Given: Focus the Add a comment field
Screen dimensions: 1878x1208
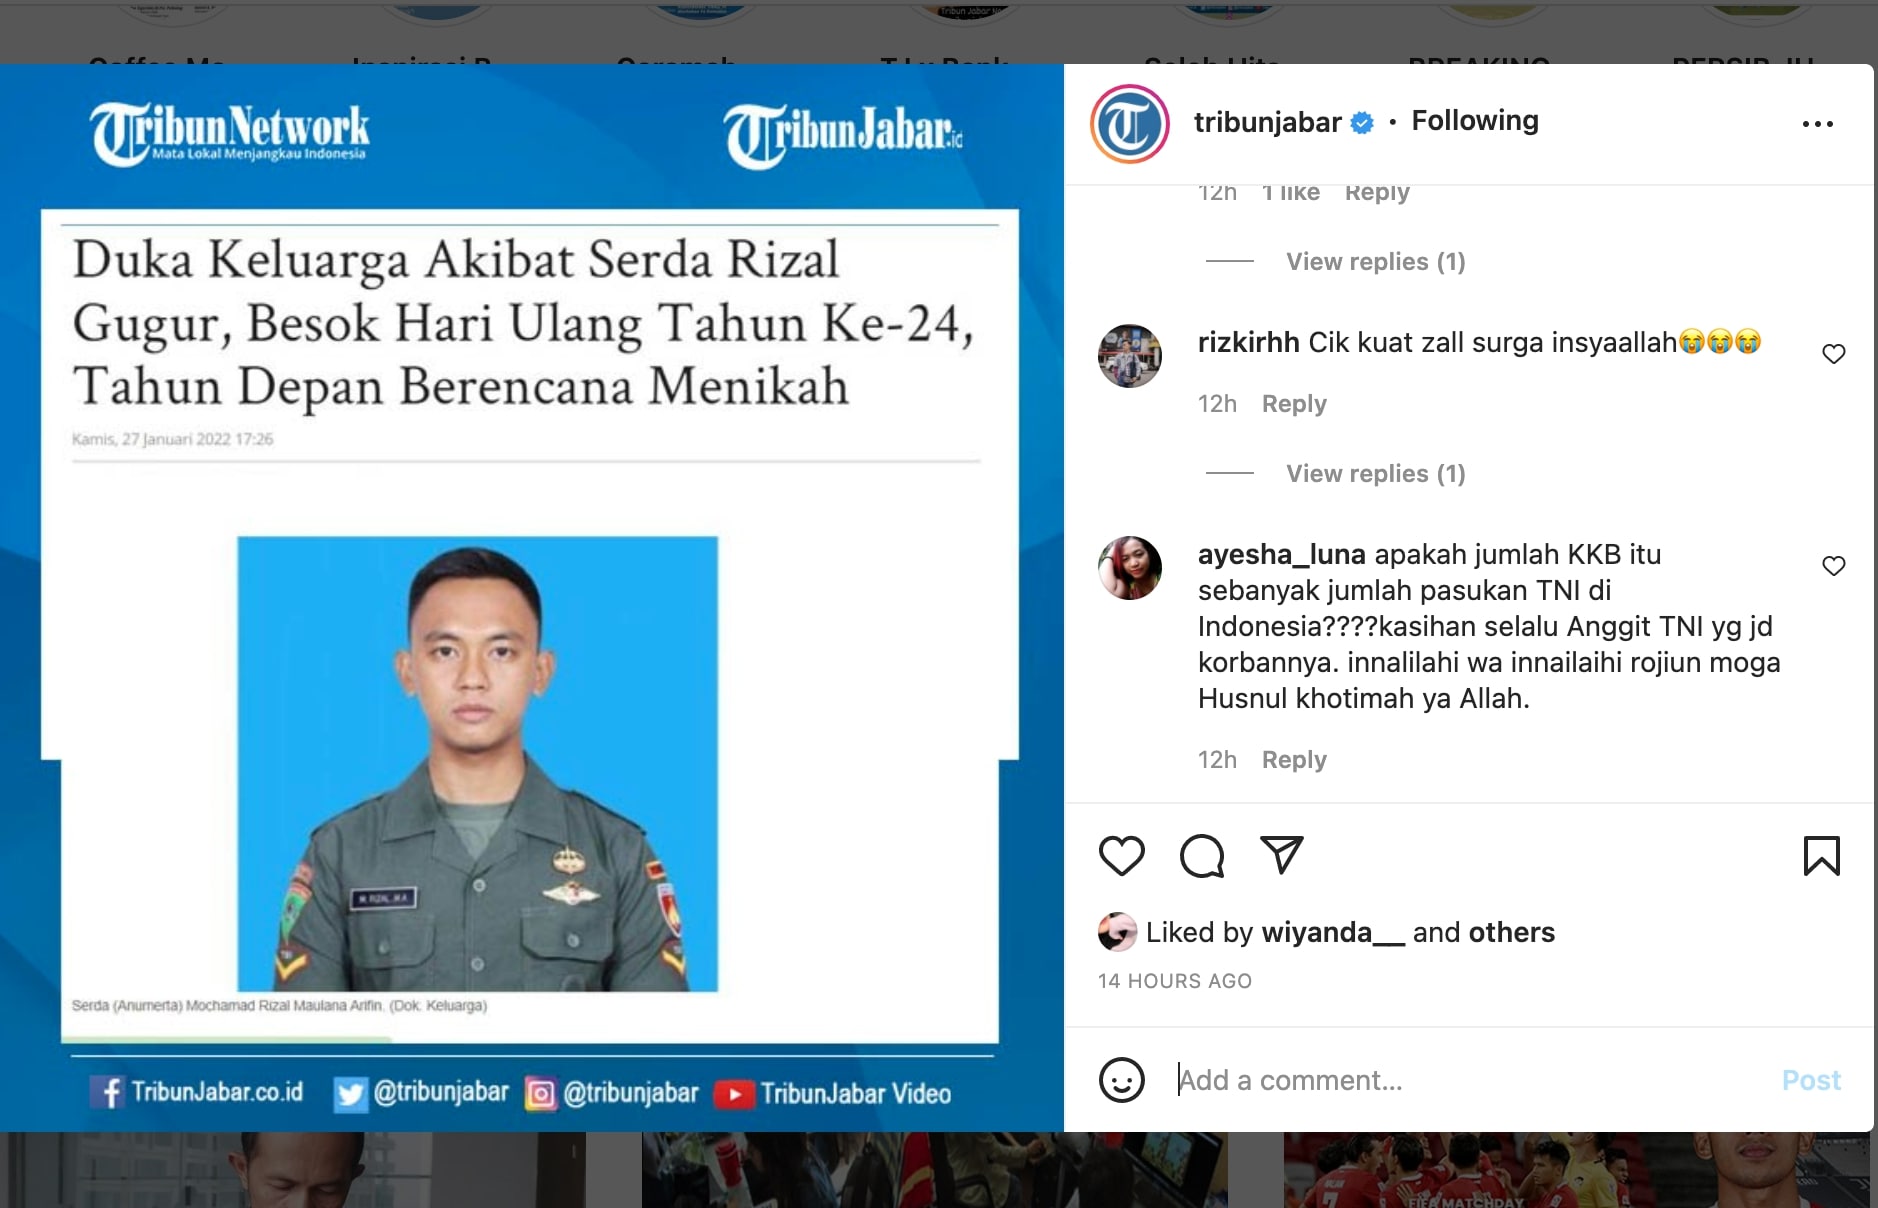Looking at the screenshot, I should coord(1470,1080).
